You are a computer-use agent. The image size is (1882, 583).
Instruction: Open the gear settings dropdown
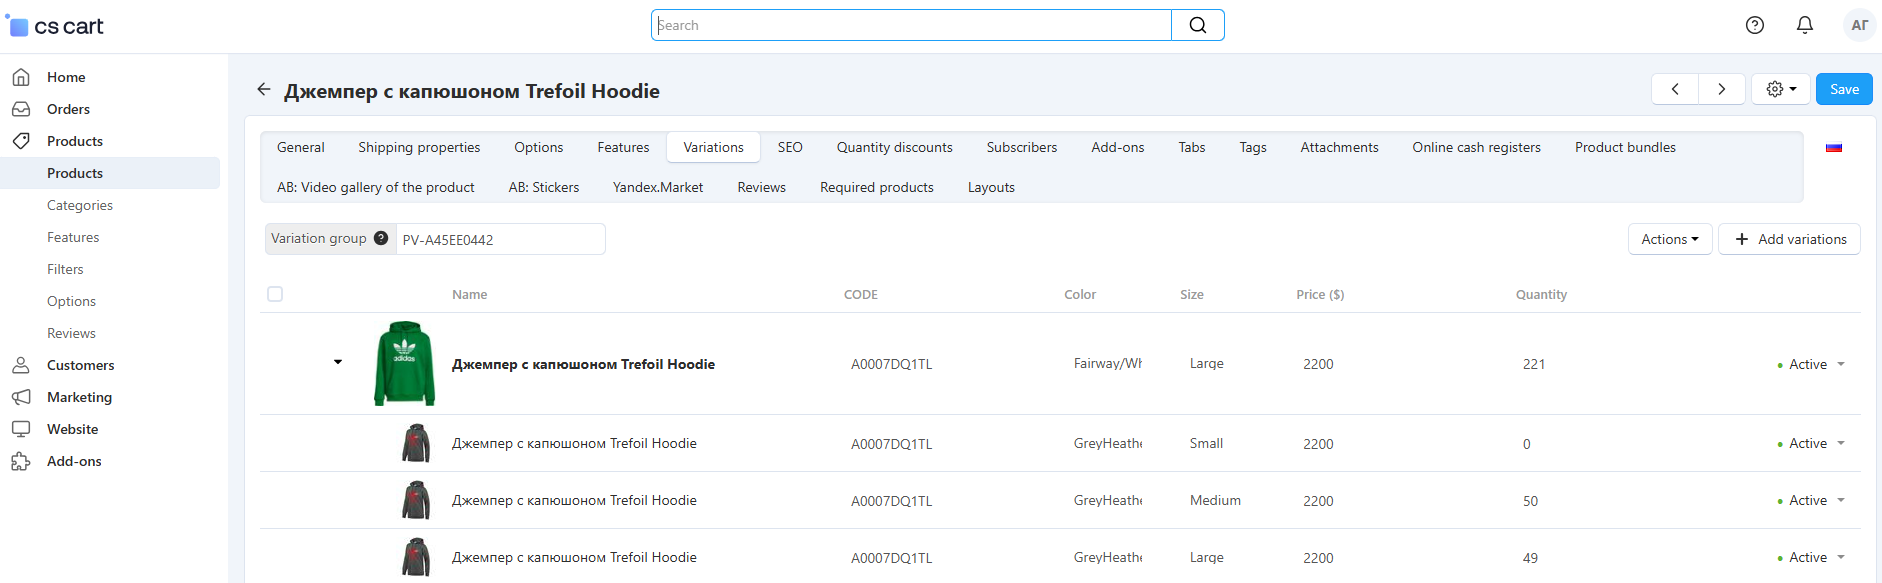point(1781,89)
